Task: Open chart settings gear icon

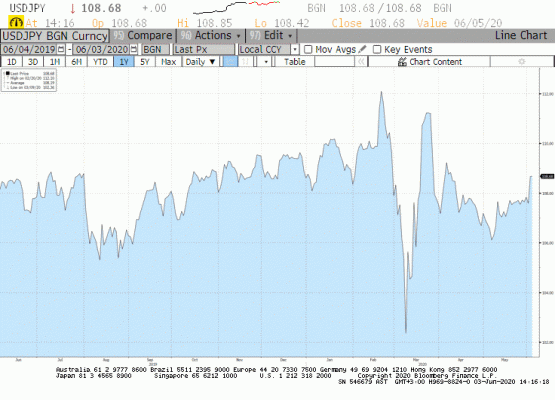Action: [521, 62]
